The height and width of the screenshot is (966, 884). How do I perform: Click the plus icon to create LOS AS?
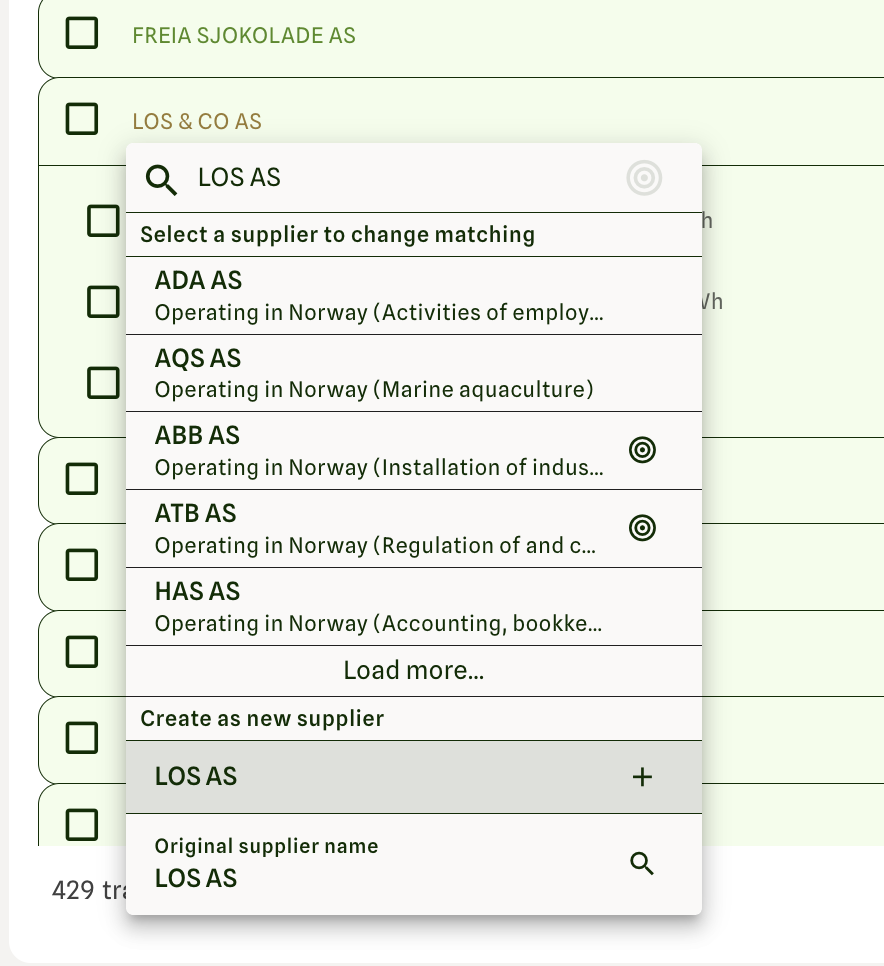tap(642, 777)
